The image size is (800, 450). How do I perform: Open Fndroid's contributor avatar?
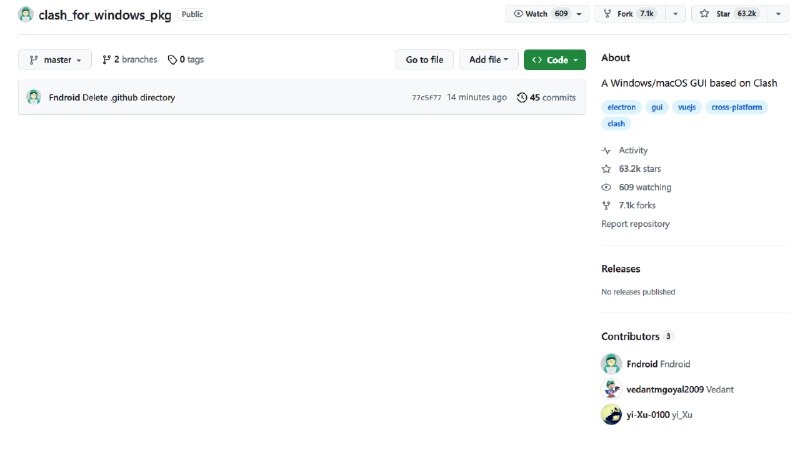611,364
